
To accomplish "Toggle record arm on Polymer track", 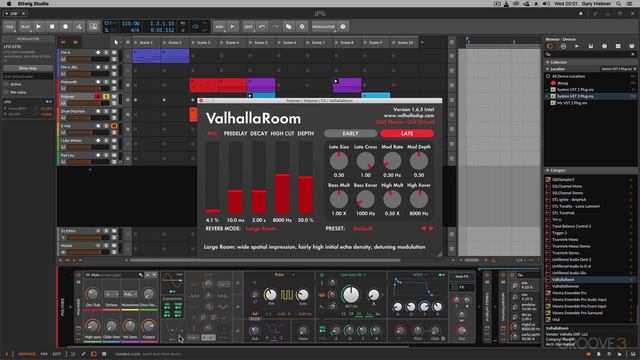I will (98, 96).
